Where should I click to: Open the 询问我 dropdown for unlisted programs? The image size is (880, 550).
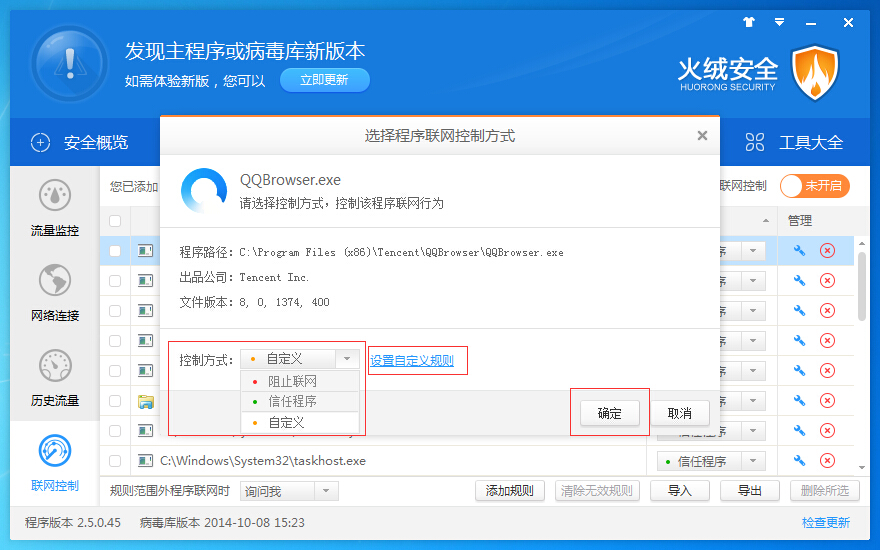tap(289, 491)
